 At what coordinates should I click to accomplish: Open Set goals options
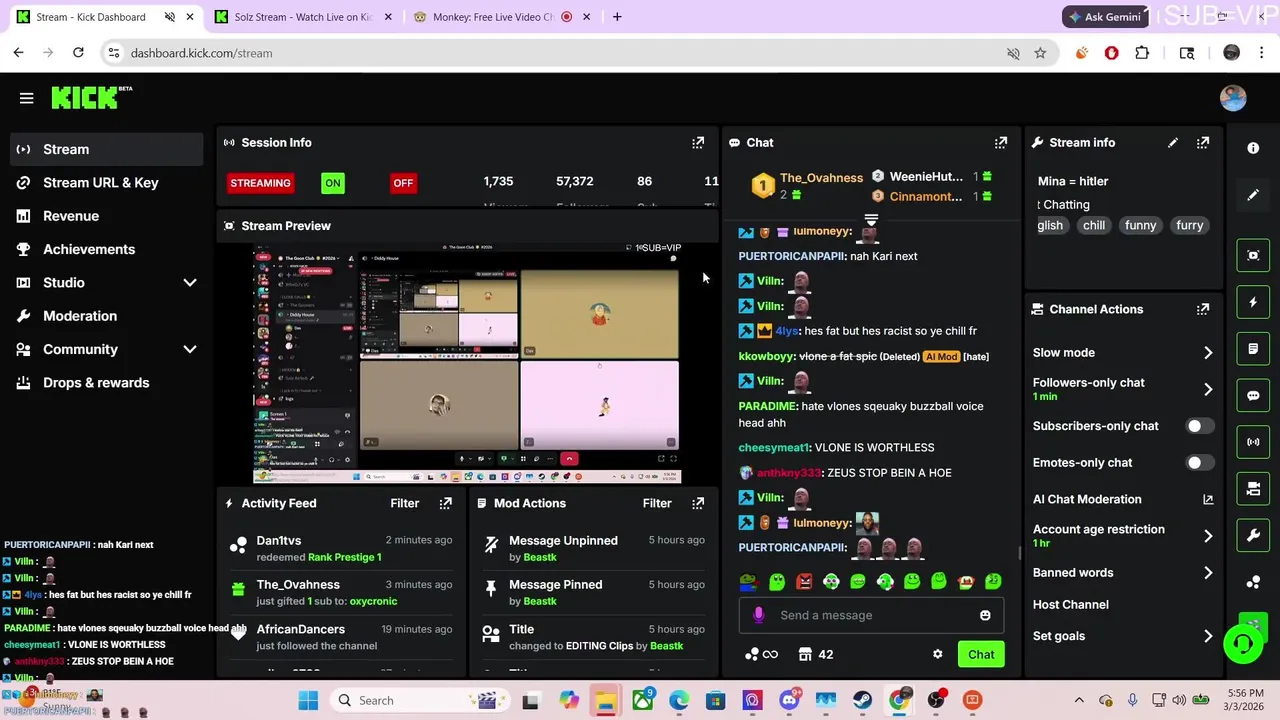point(1123,636)
